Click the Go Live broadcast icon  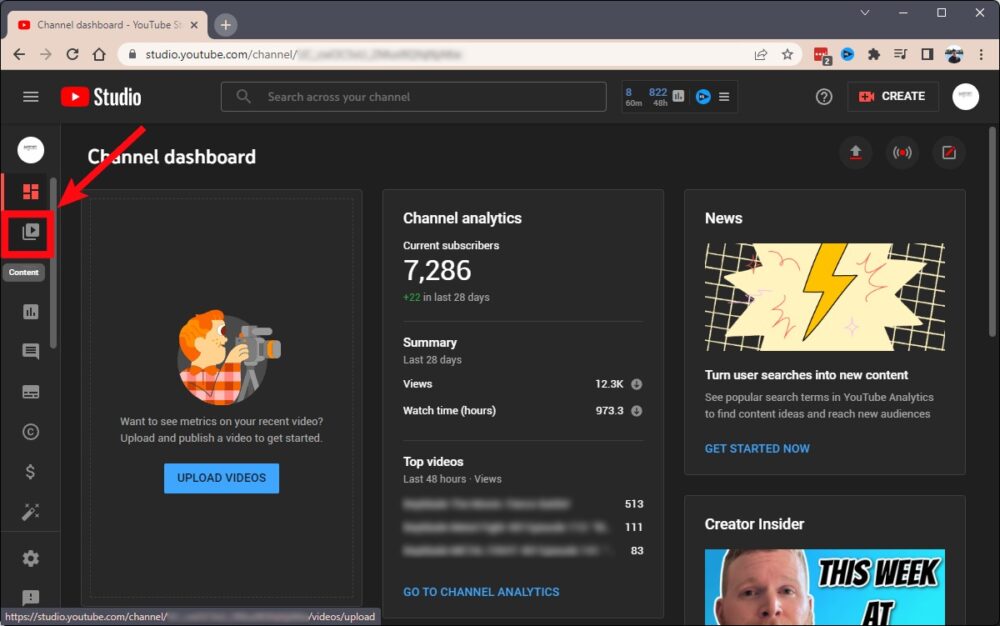point(902,153)
